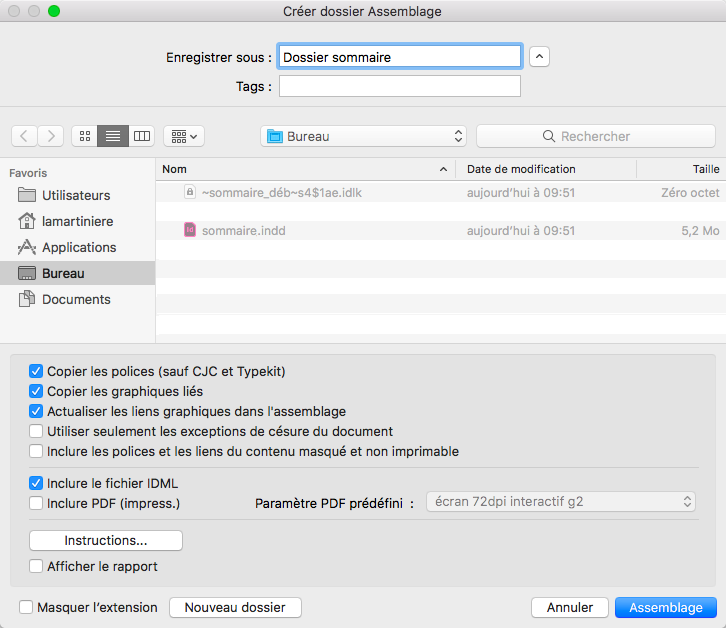
Task: Enable Afficher le rapport checkbox
Action: coord(37,566)
